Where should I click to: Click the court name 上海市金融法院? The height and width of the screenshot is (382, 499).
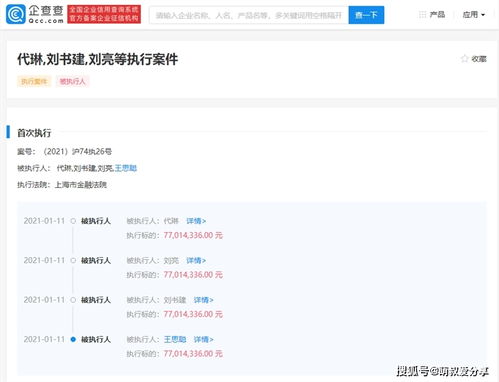[x=81, y=185]
